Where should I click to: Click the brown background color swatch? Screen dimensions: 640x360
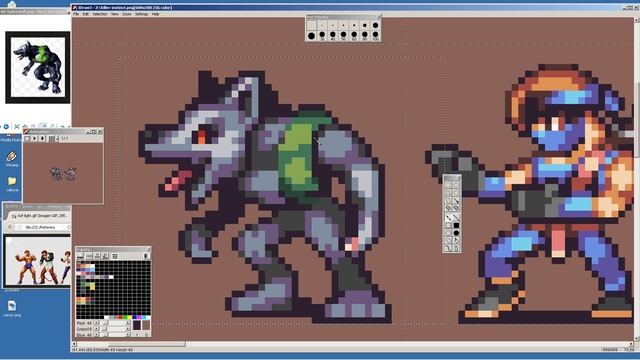147,326
